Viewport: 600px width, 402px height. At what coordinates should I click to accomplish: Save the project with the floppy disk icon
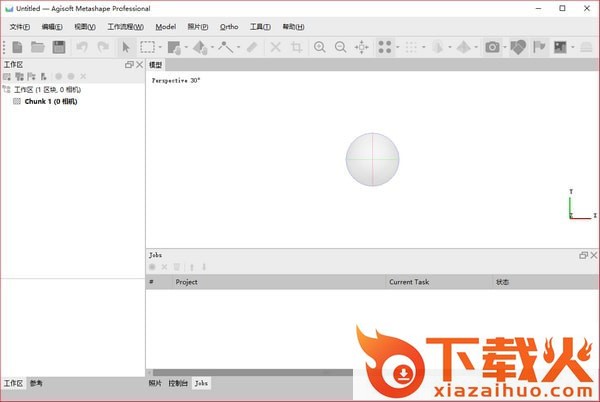[x=59, y=47]
